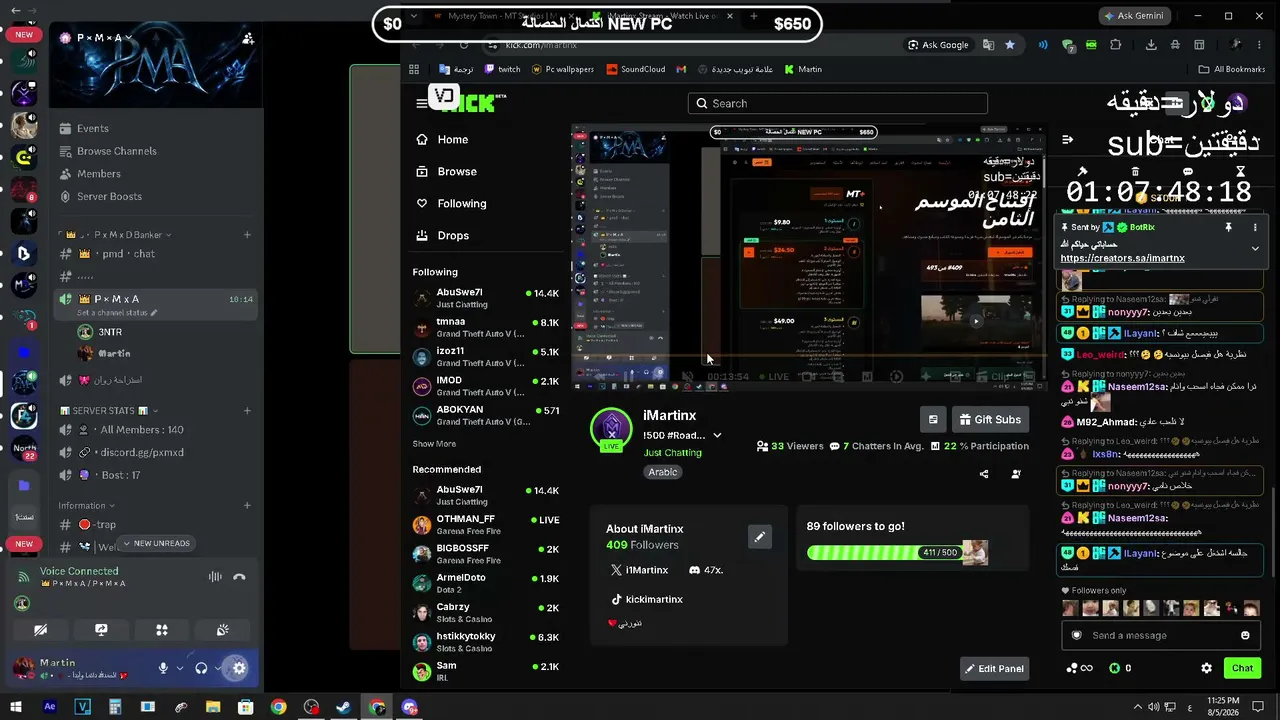Open Chrome extensions puzzle icon

click(1116, 45)
